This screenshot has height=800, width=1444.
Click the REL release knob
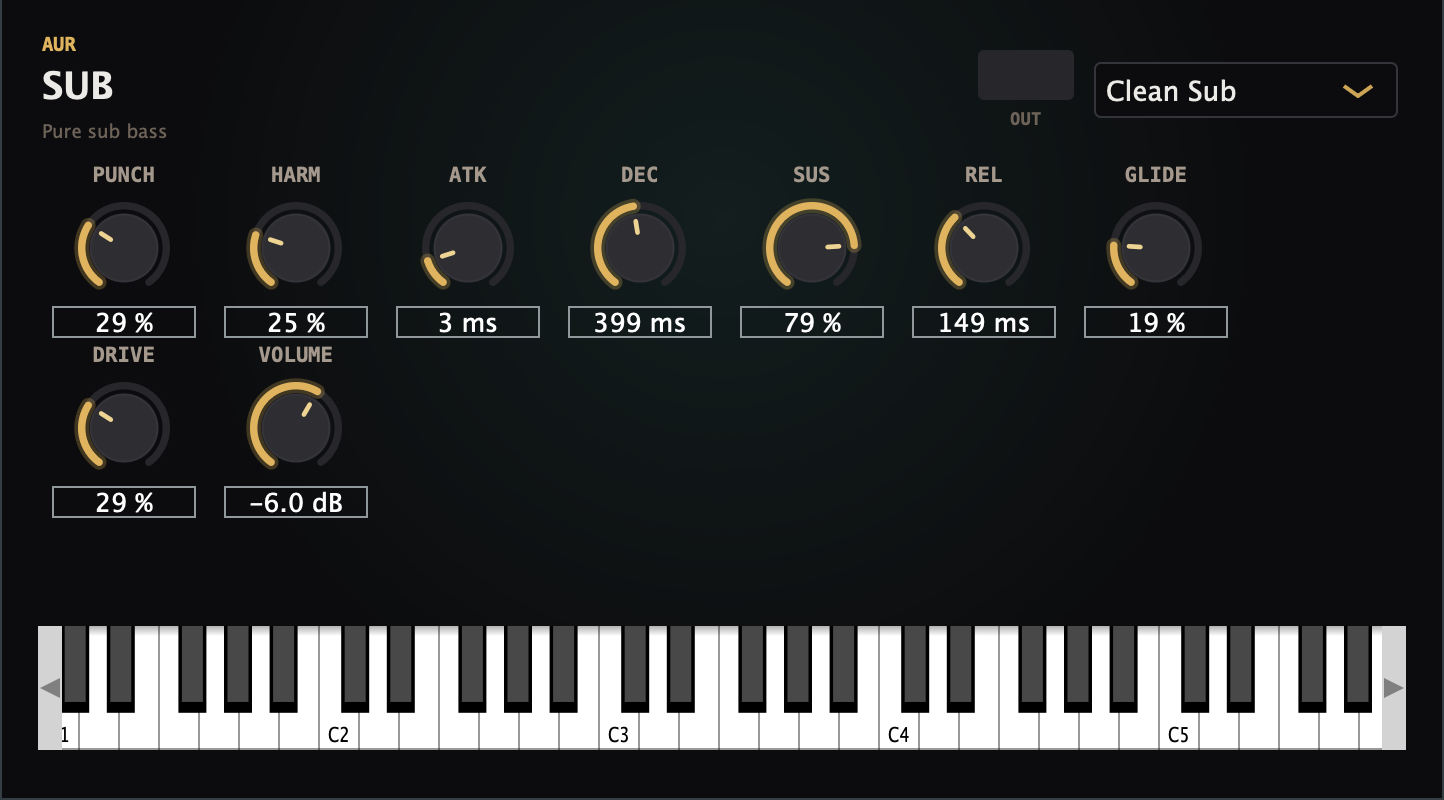point(983,248)
